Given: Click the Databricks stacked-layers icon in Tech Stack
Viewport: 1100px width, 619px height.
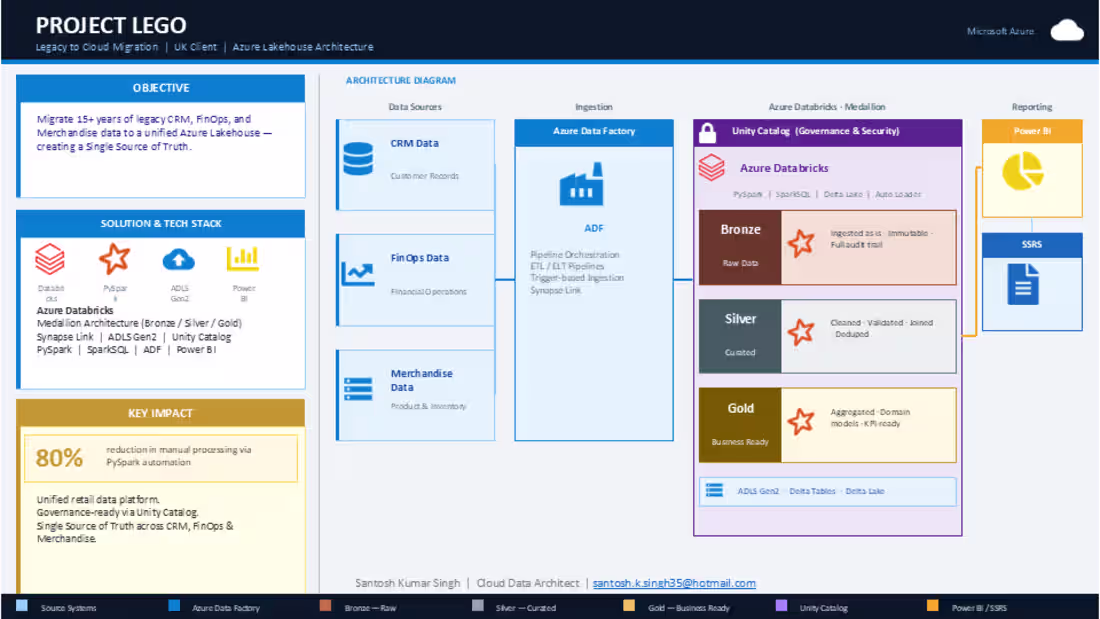Looking at the screenshot, I should click(x=50, y=259).
